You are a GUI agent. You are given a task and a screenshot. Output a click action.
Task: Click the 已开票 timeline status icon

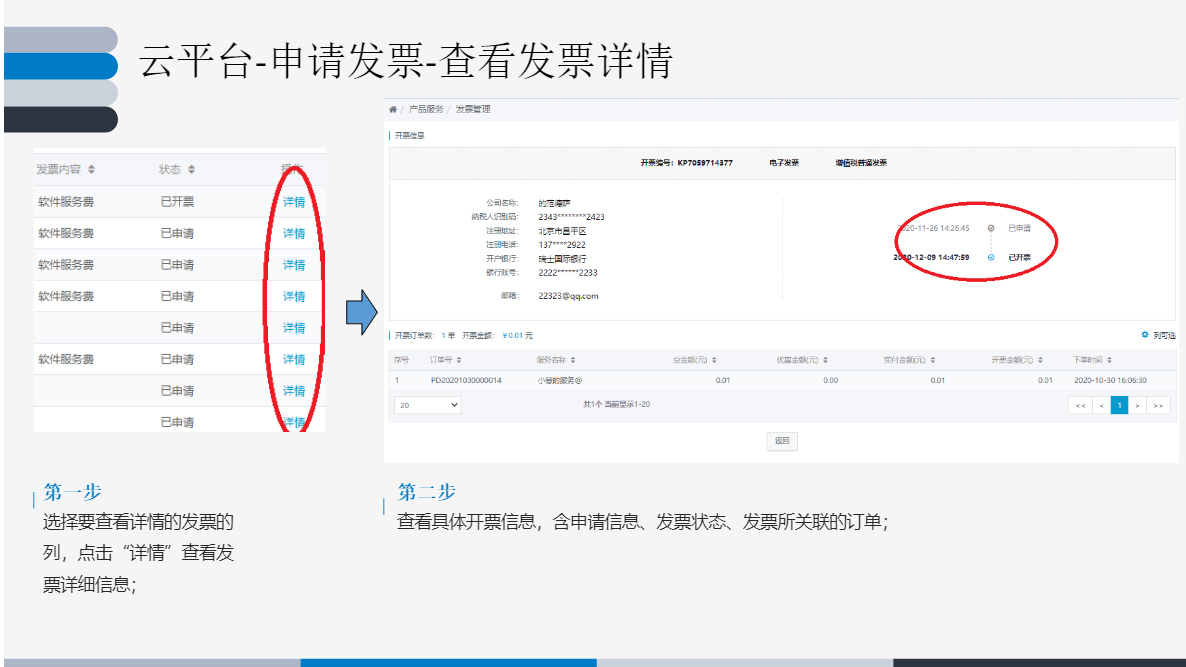(991, 258)
